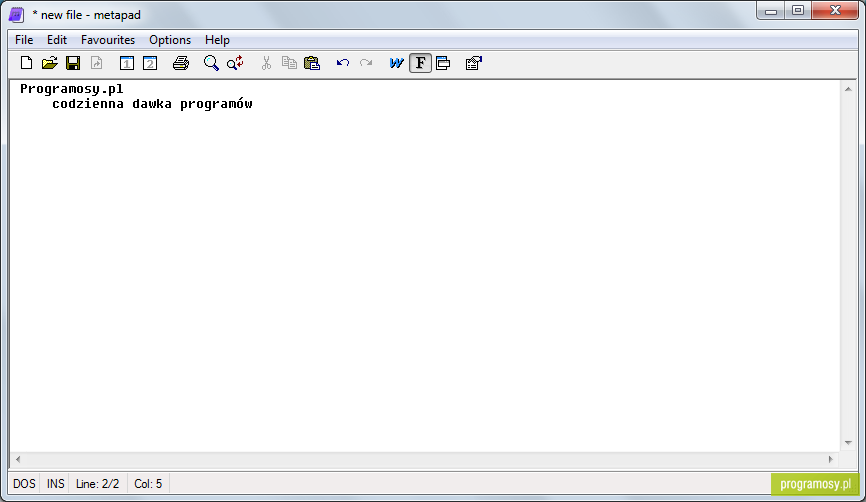Open the Edit menu
This screenshot has width=866, height=502.
tap(57, 40)
